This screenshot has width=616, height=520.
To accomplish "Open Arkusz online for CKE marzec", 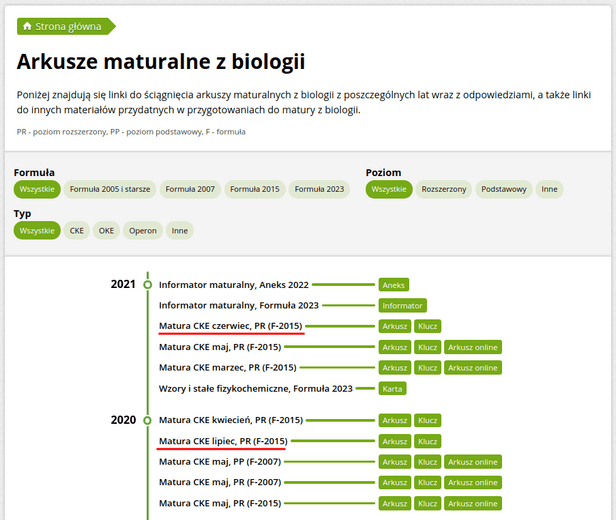I will click(473, 368).
